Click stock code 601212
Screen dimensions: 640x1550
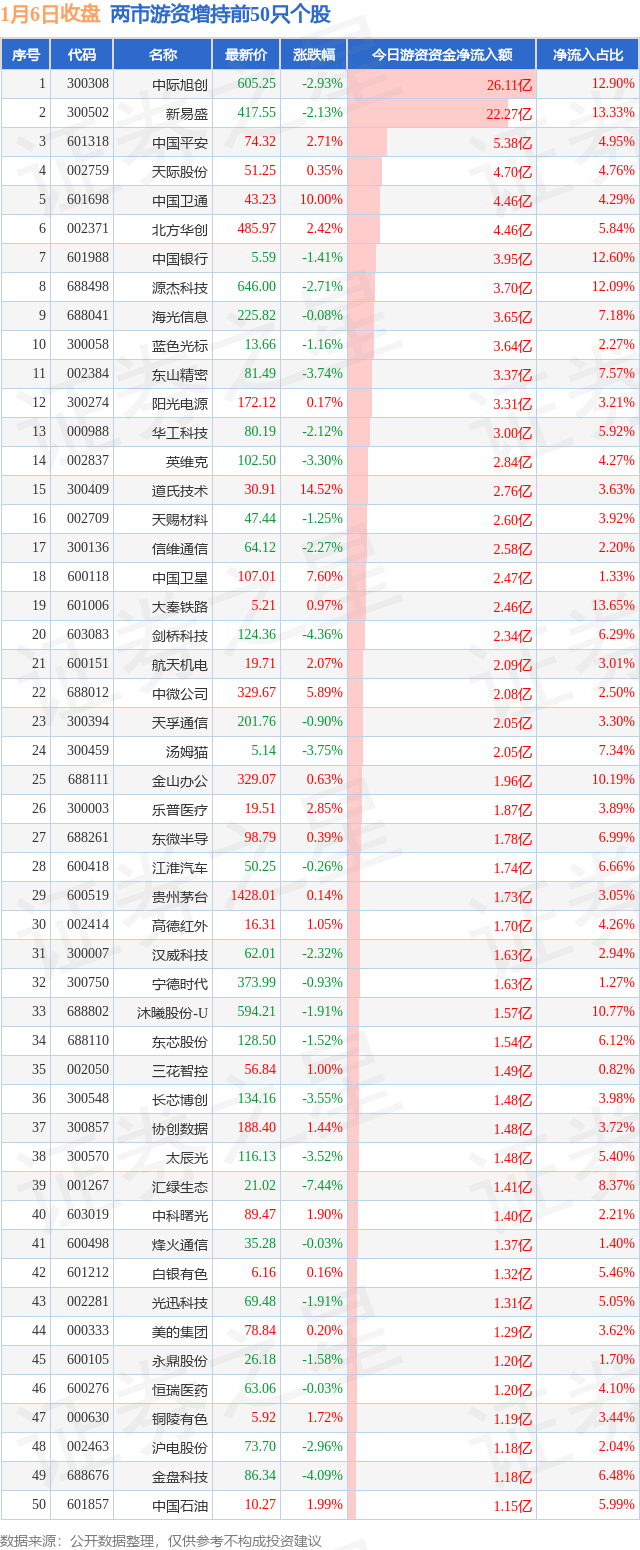[88, 1273]
